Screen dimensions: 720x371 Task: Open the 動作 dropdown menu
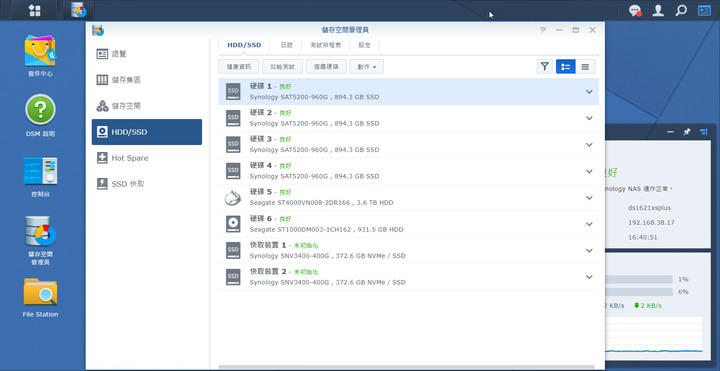point(366,67)
